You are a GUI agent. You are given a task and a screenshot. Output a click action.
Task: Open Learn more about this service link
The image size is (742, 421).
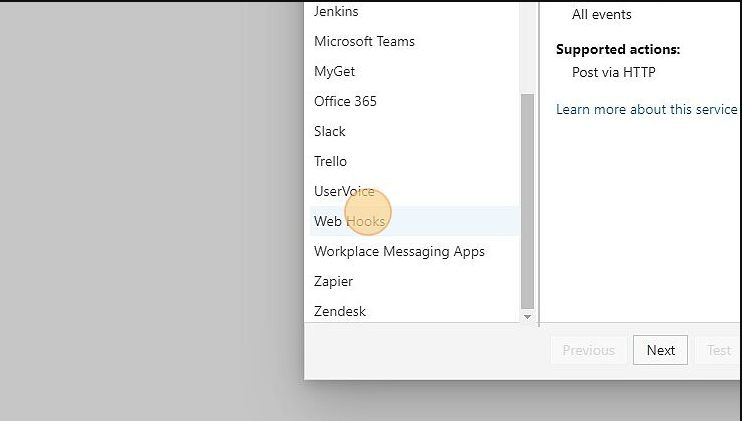coord(646,109)
